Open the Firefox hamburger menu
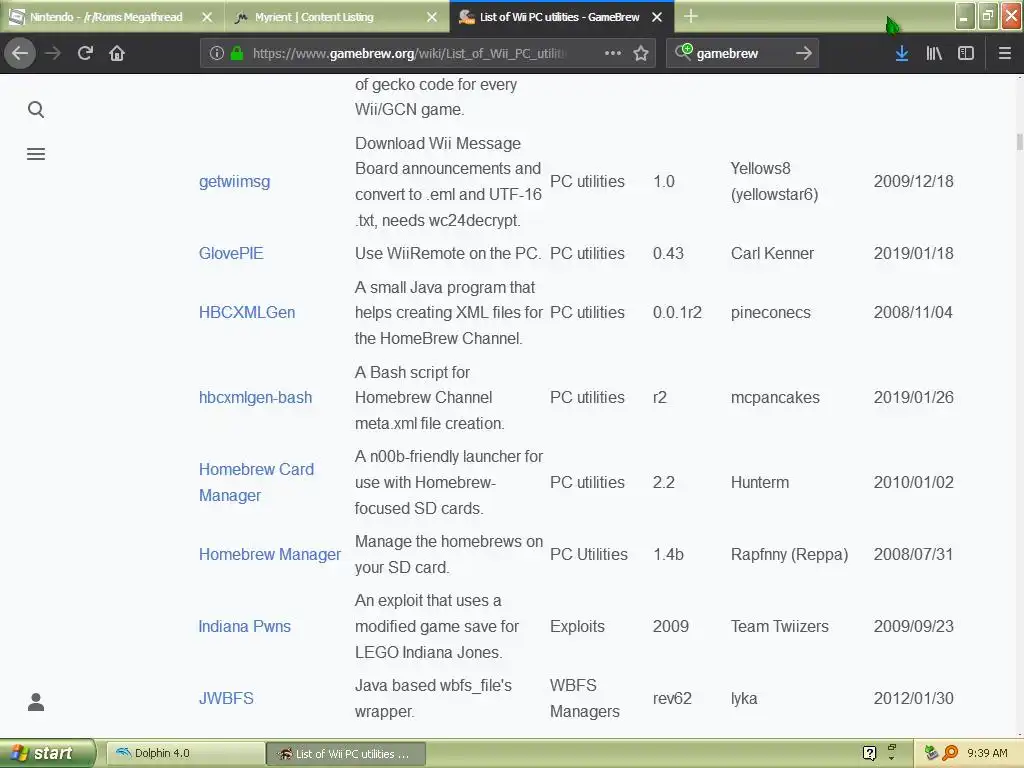Viewport: 1024px width, 768px height. [1005, 53]
